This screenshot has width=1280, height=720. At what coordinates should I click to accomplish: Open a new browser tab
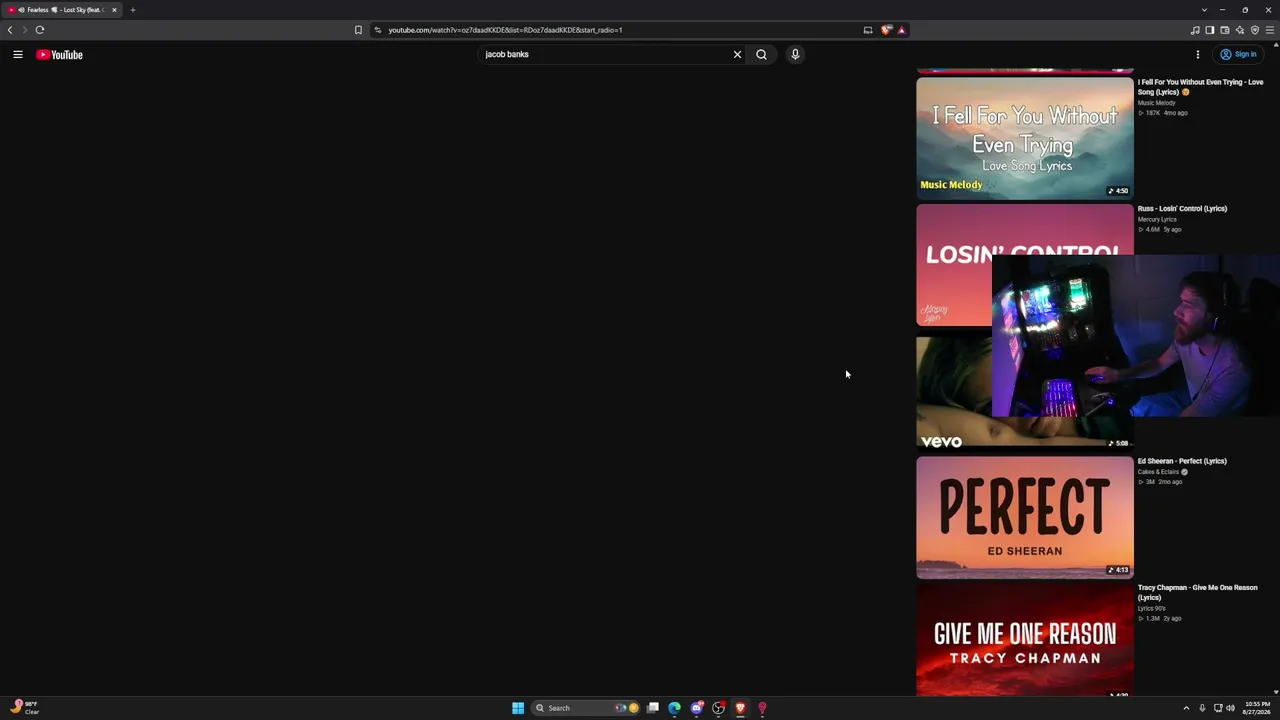pyautogui.click(x=132, y=10)
